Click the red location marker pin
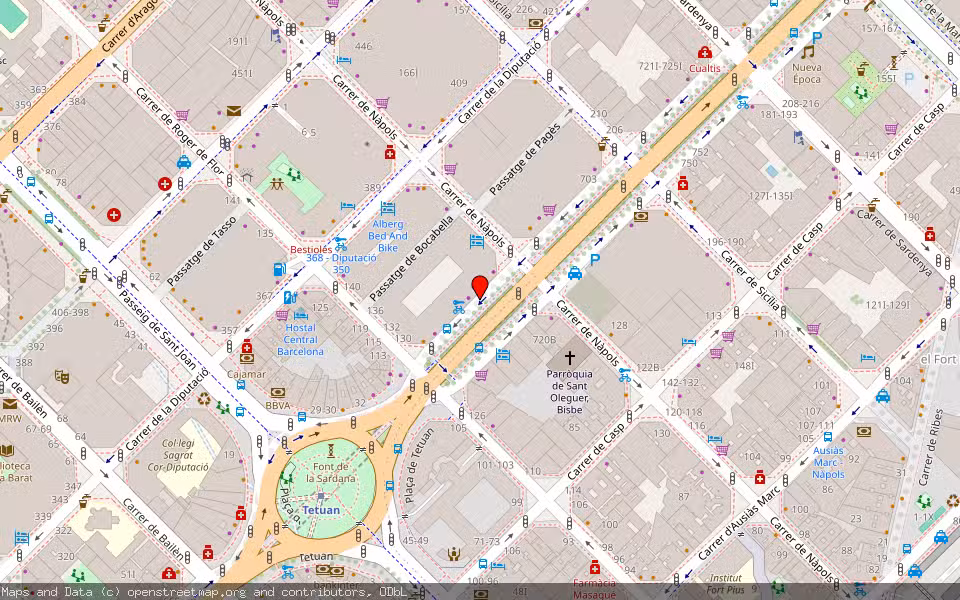 (x=480, y=283)
